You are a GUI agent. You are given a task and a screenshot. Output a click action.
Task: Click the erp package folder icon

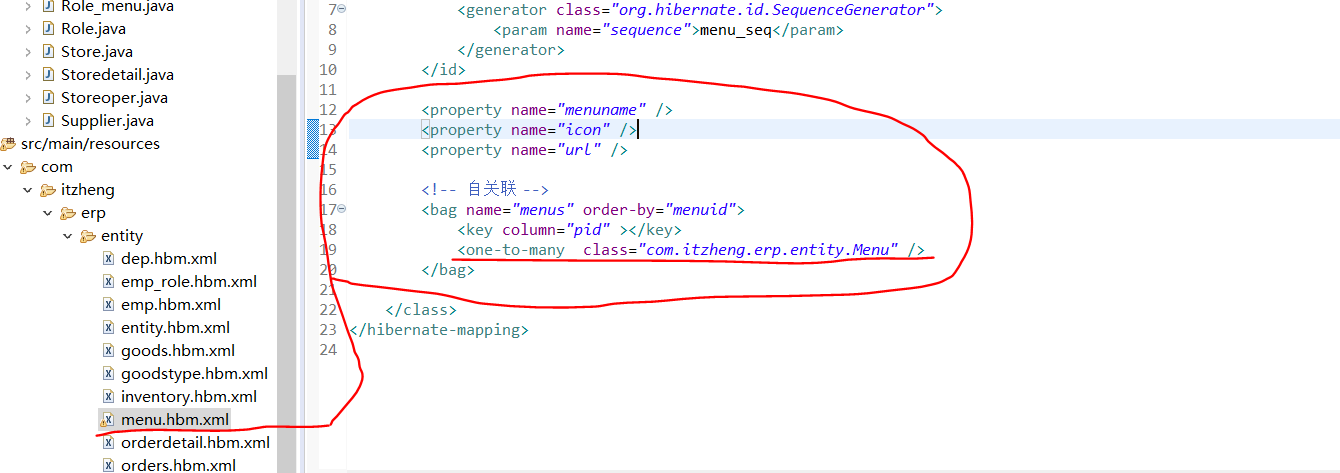[x=69, y=213]
